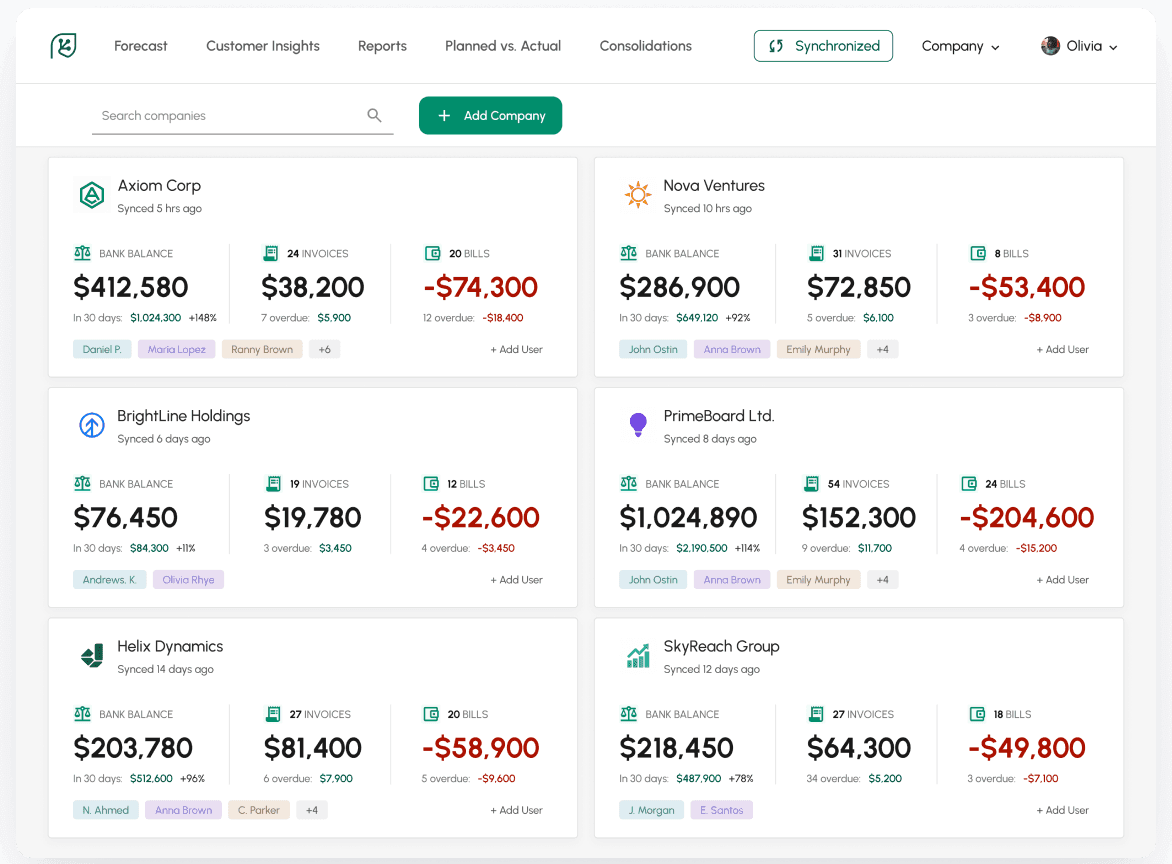The width and height of the screenshot is (1172, 864).
Task: Click Add User on PrimeBoard Ltd. card
Action: (1062, 580)
